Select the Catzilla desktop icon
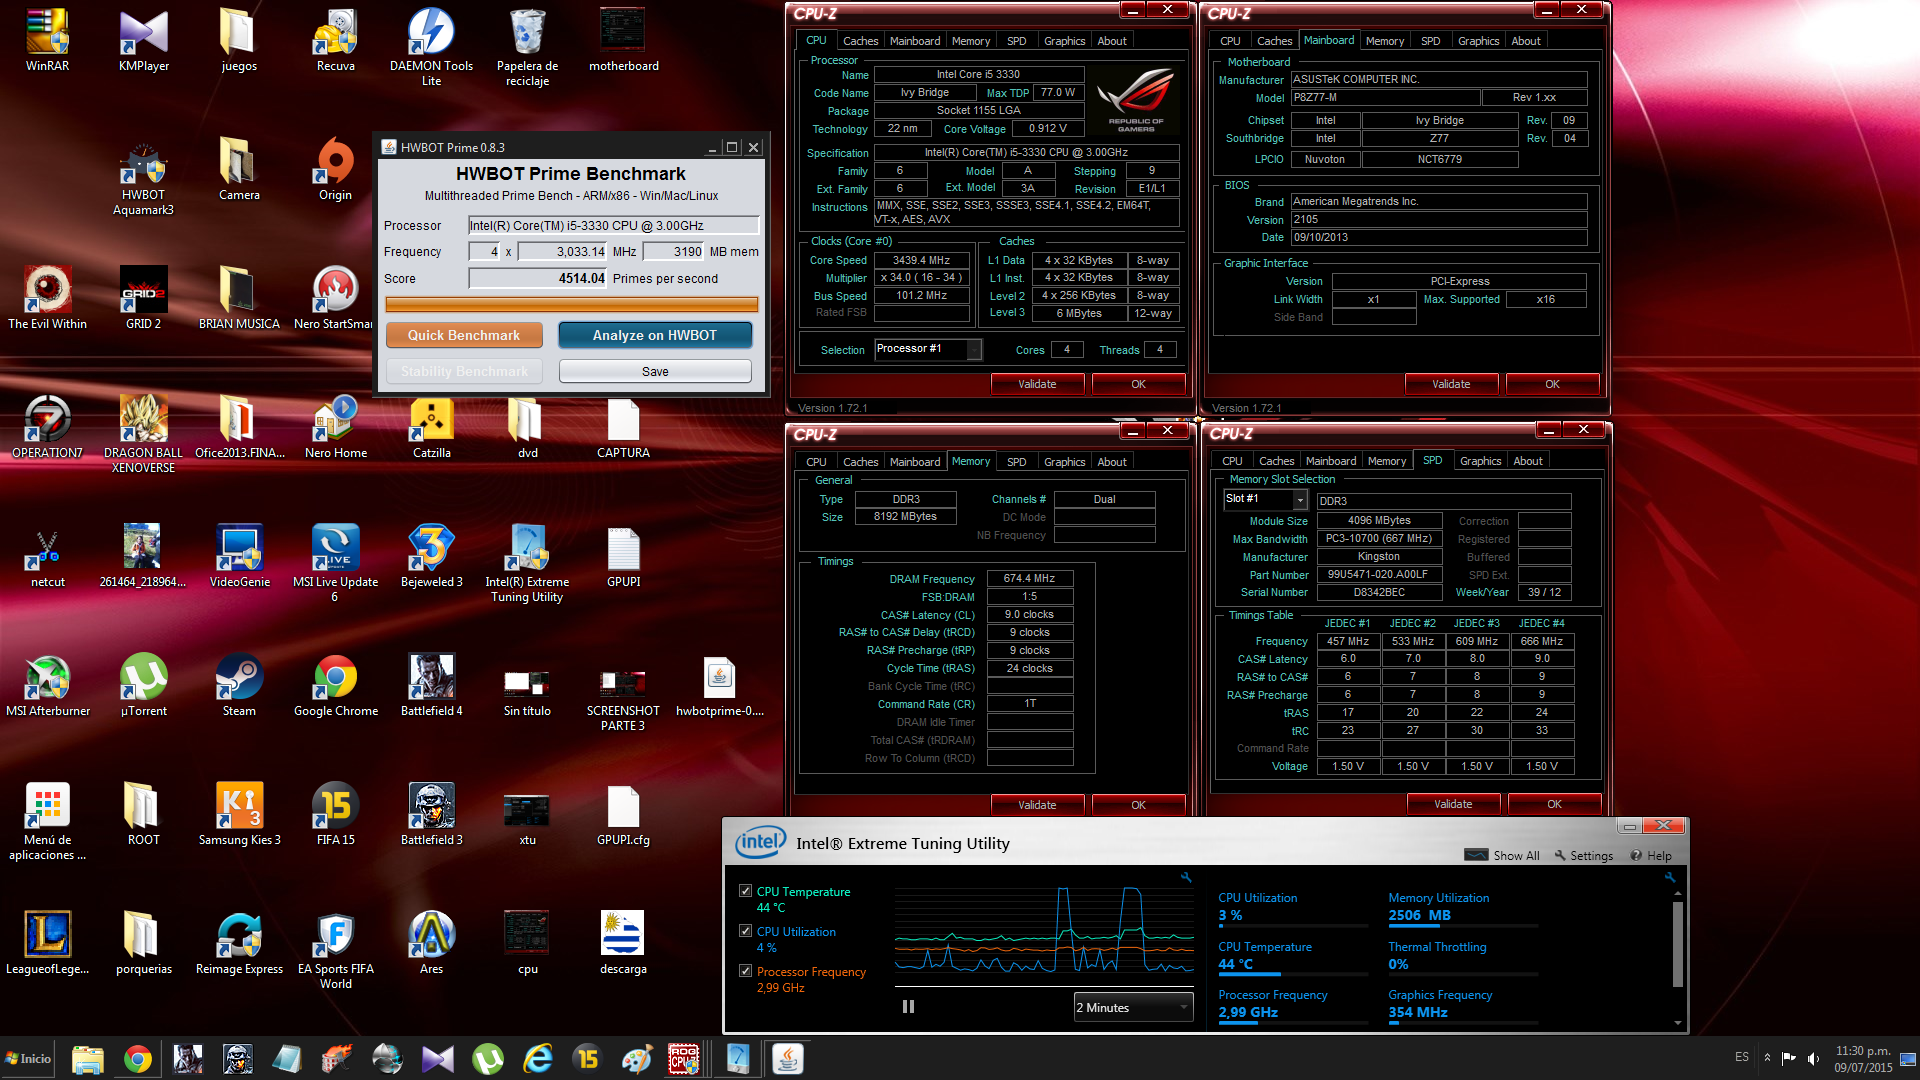This screenshot has height=1080, width=1920. [431, 427]
